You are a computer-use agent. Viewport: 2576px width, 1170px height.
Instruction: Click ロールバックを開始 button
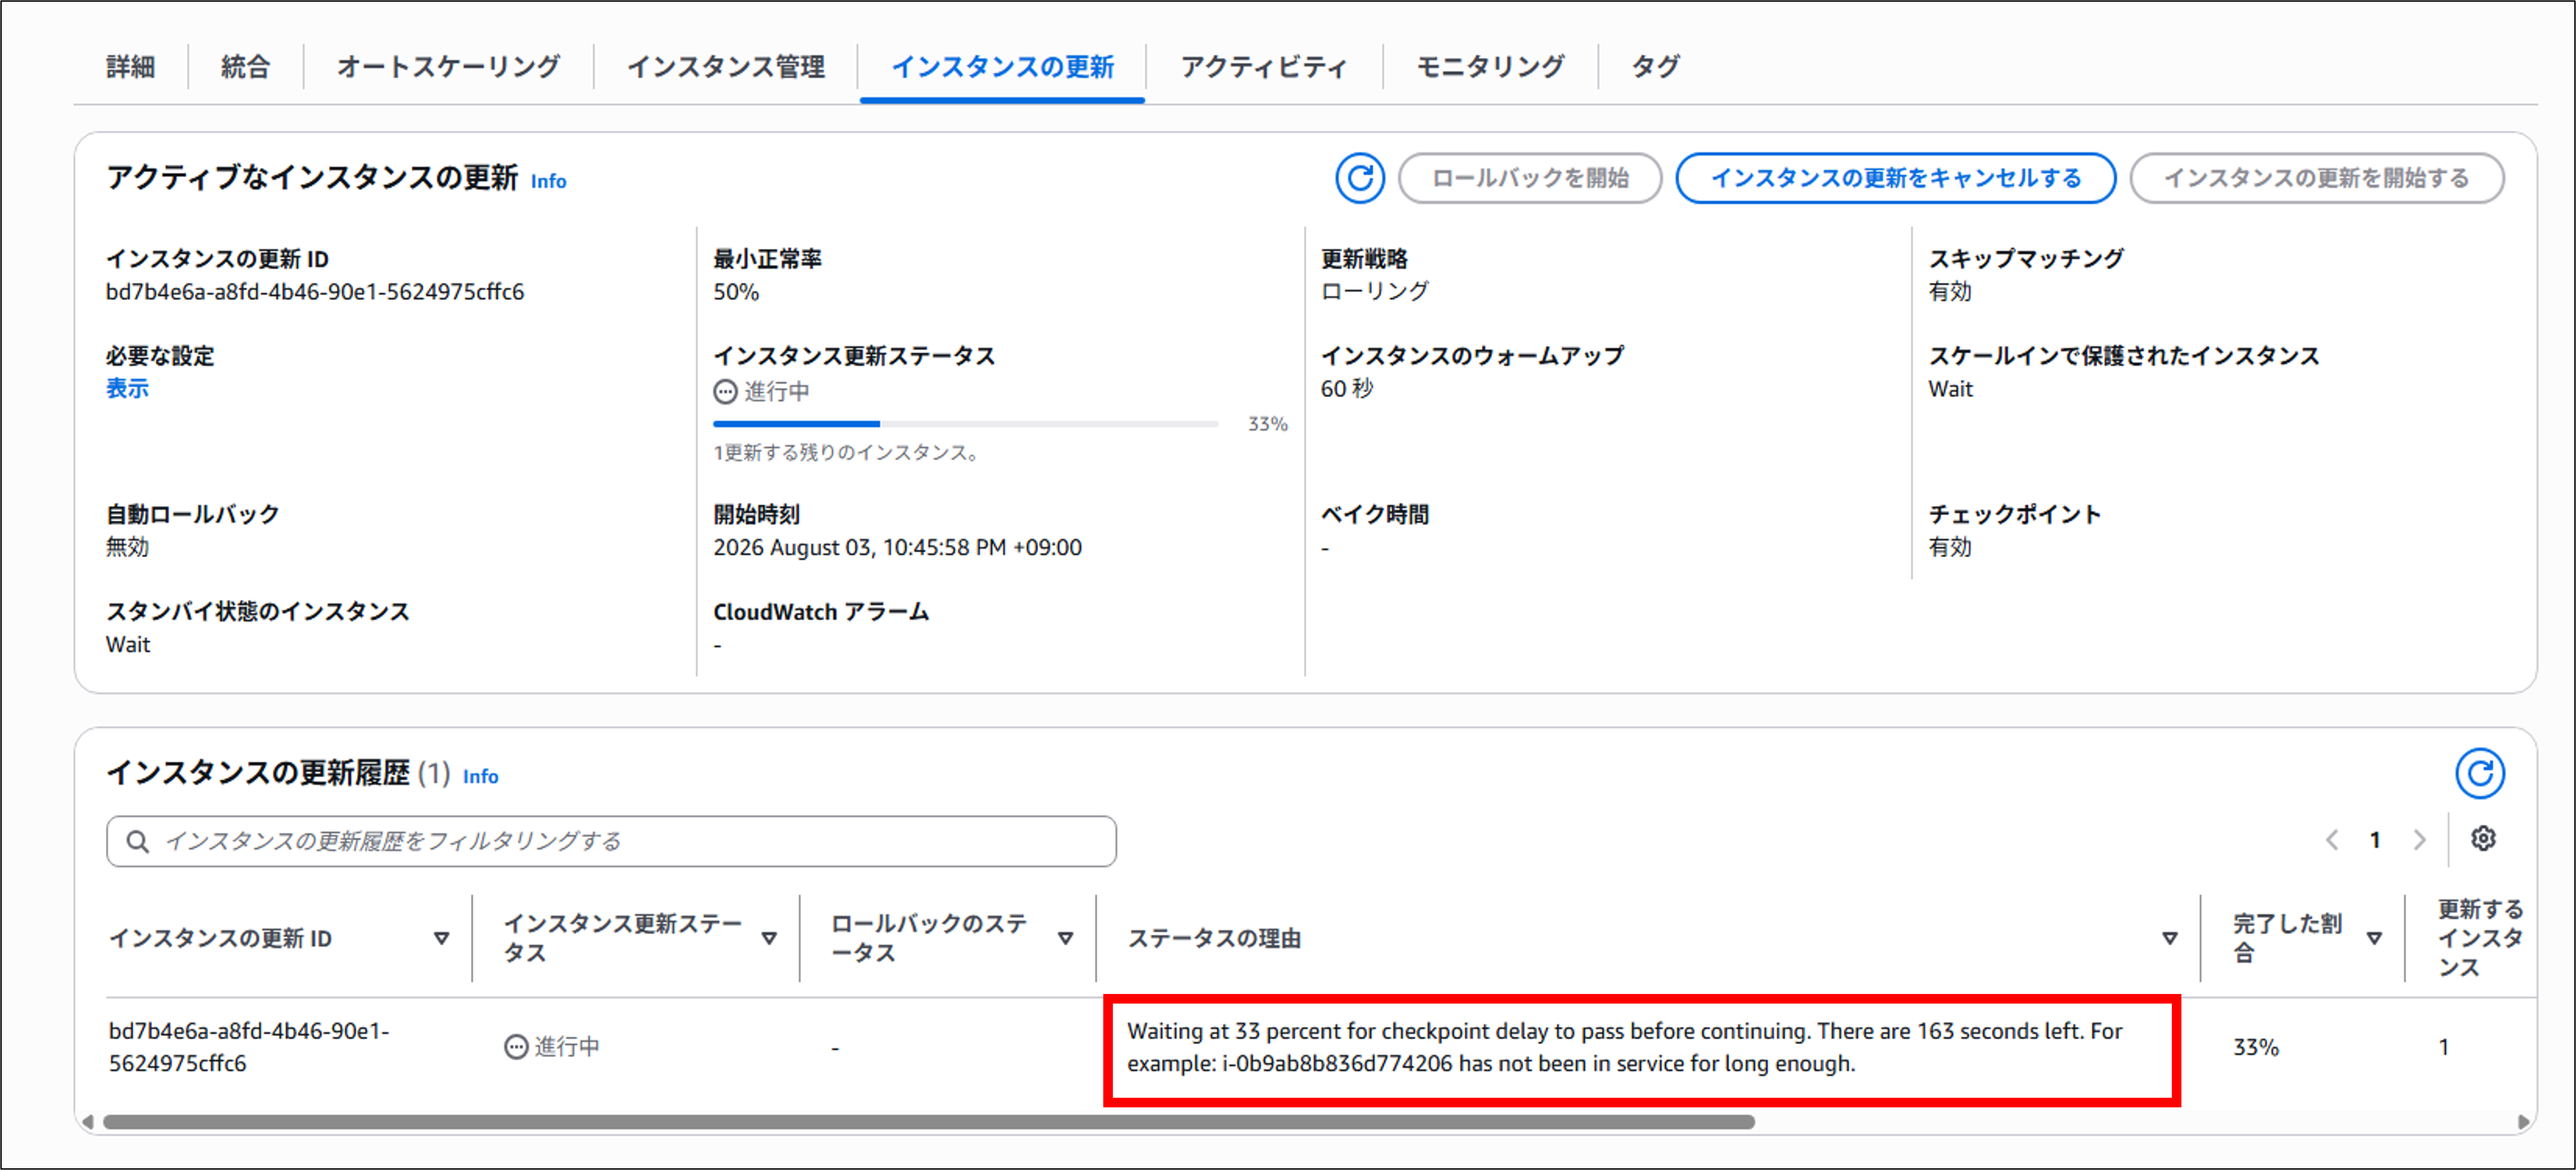tap(1530, 178)
